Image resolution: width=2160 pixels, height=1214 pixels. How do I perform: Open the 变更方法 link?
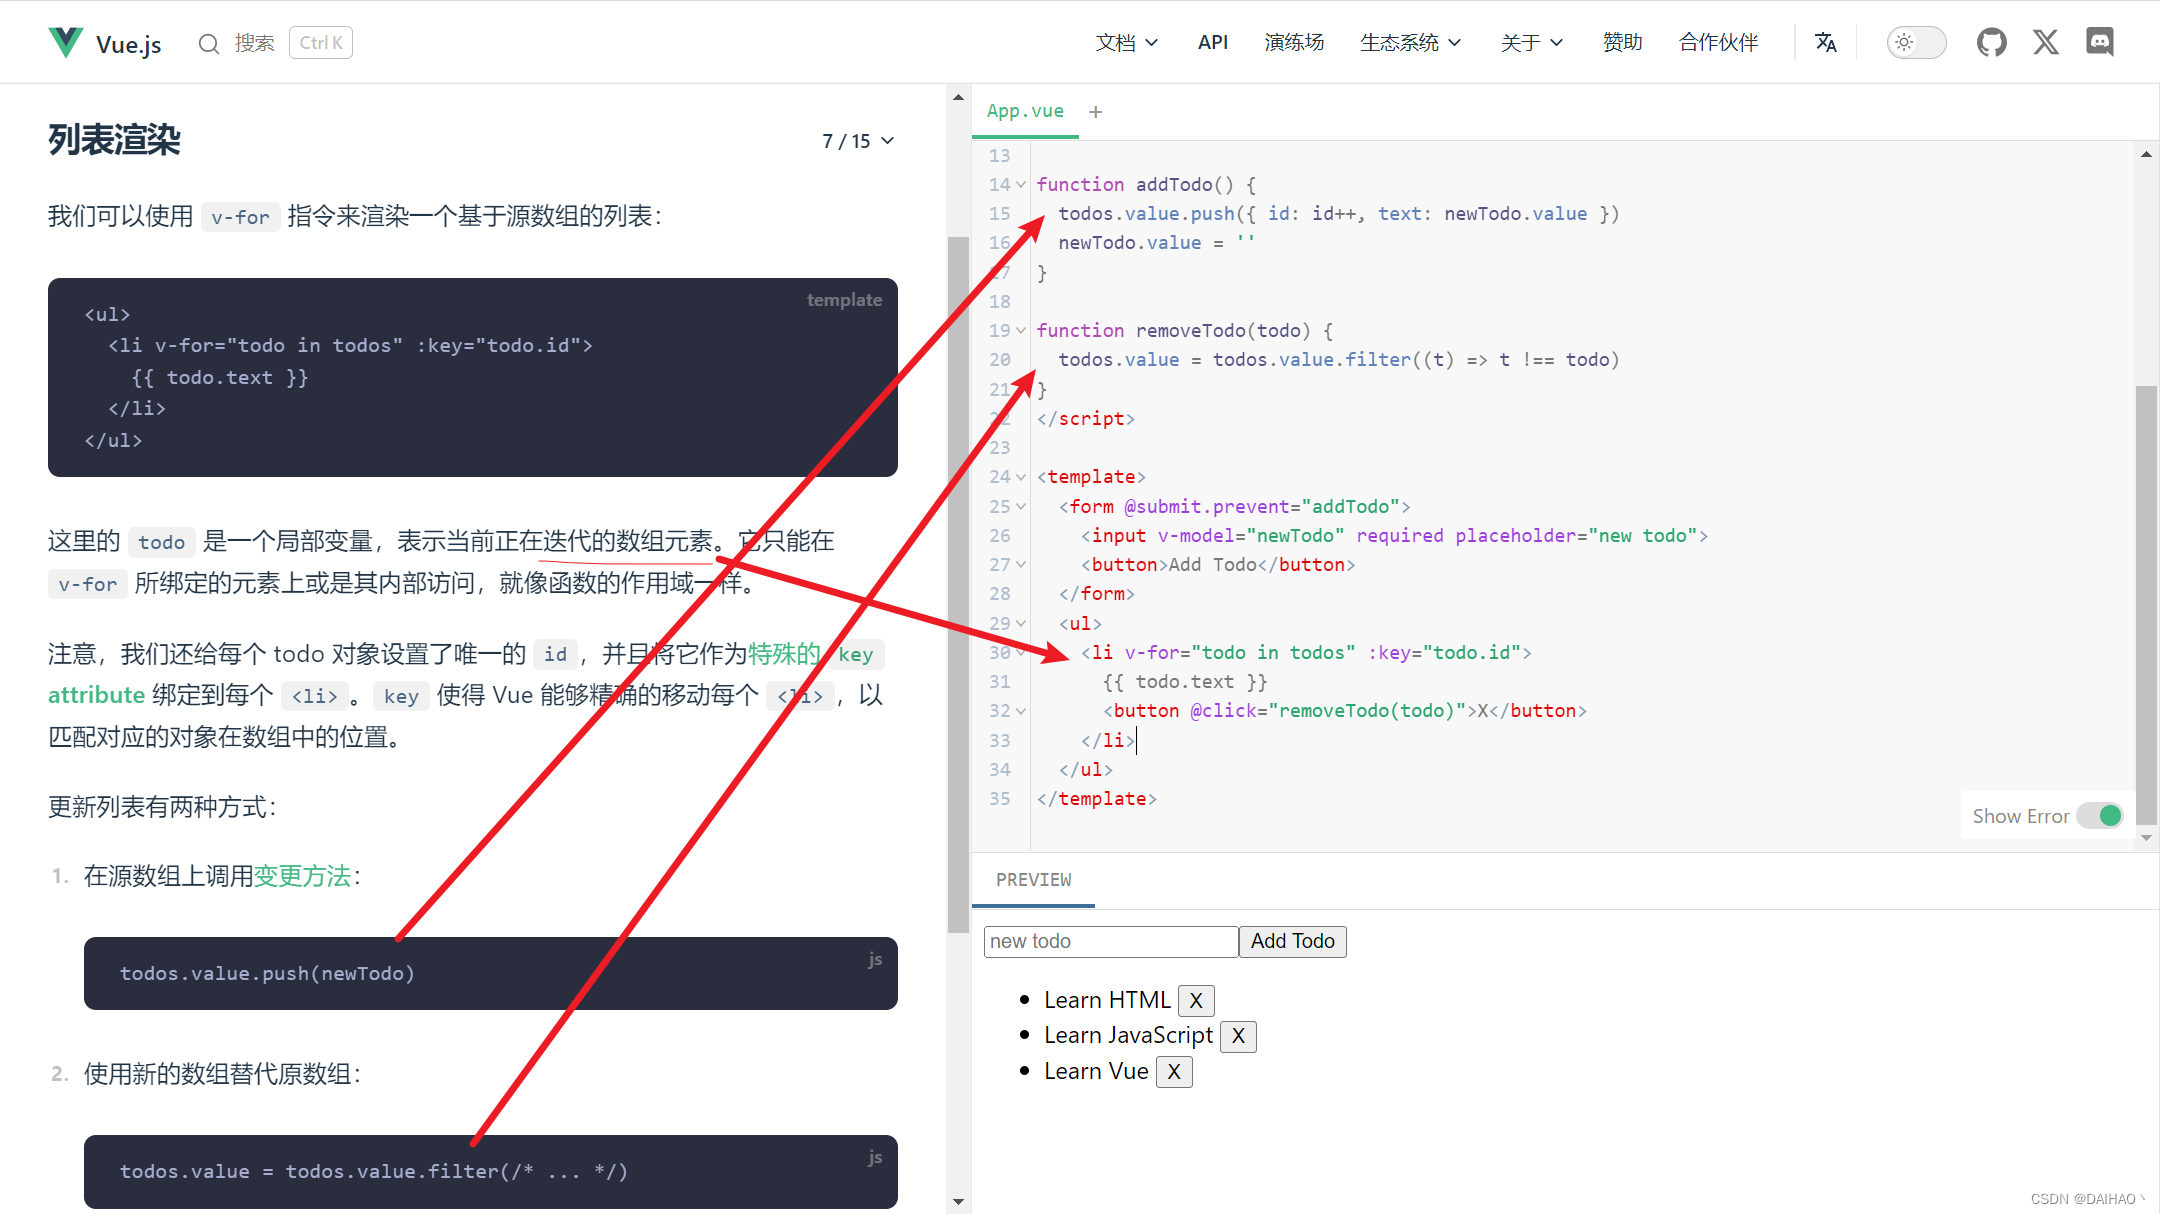pyautogui.click(x=302, y=876)
